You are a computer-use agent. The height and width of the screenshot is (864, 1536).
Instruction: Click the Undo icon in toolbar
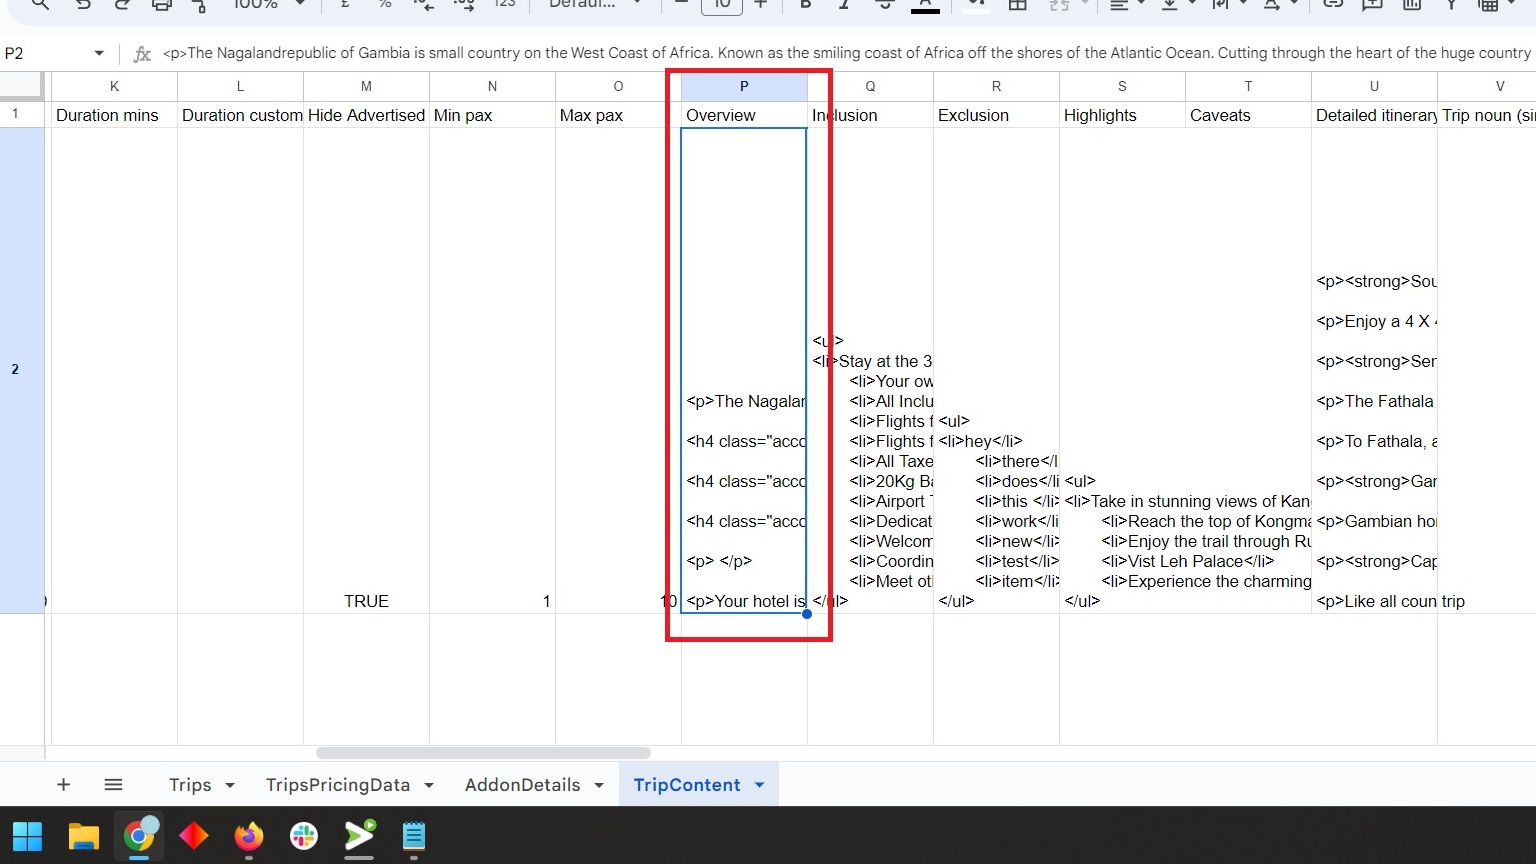[x=83, y=5]
